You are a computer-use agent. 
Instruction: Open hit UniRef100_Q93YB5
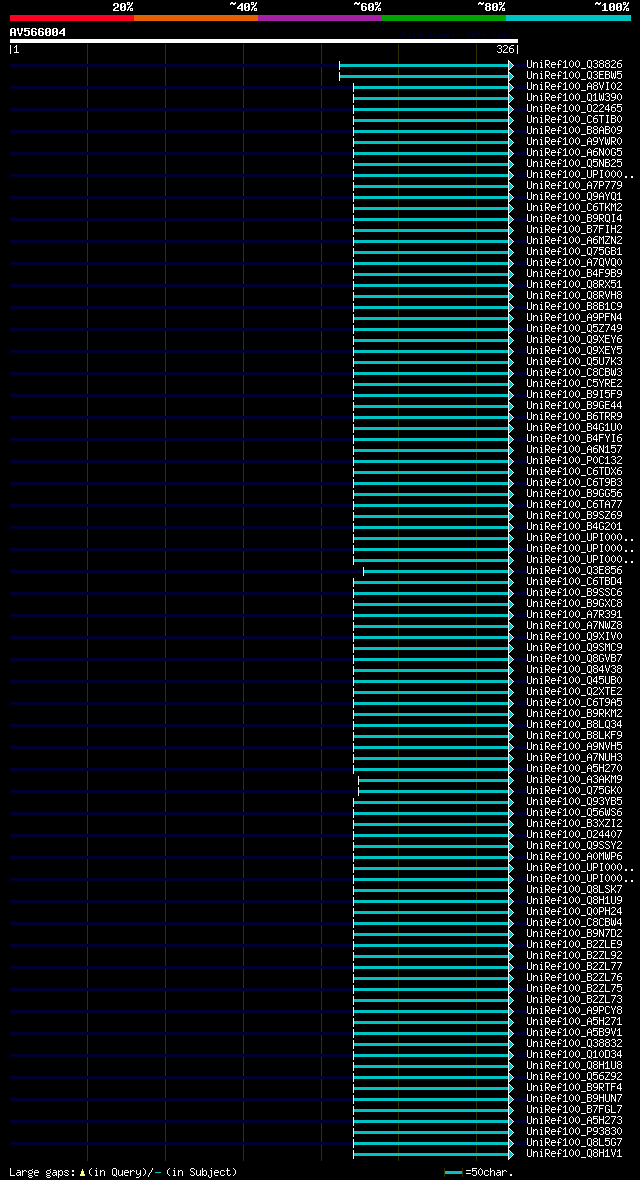[574, 801]
